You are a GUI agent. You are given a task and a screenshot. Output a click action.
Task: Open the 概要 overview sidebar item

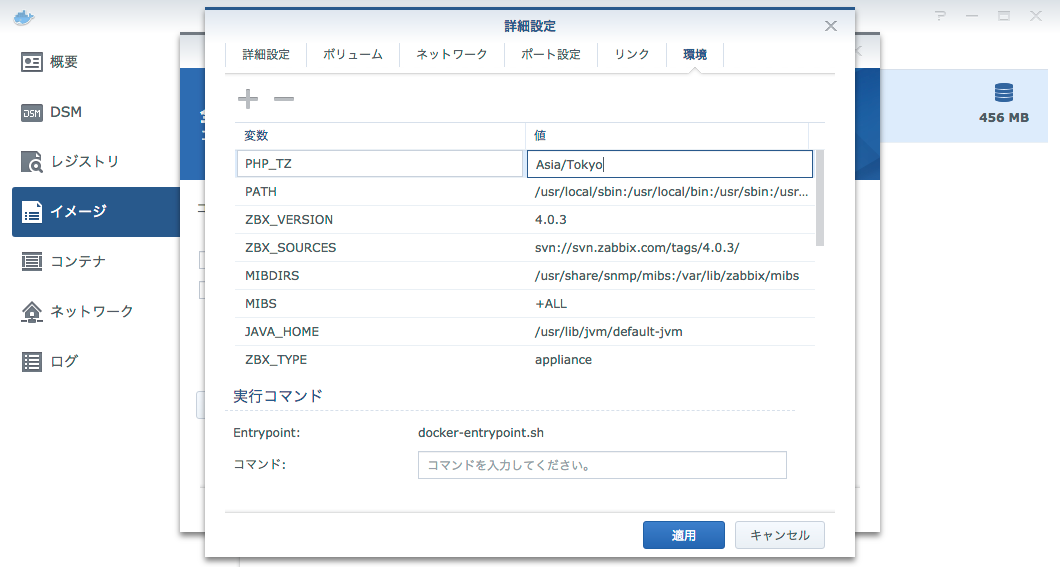[x=96, y=62]
